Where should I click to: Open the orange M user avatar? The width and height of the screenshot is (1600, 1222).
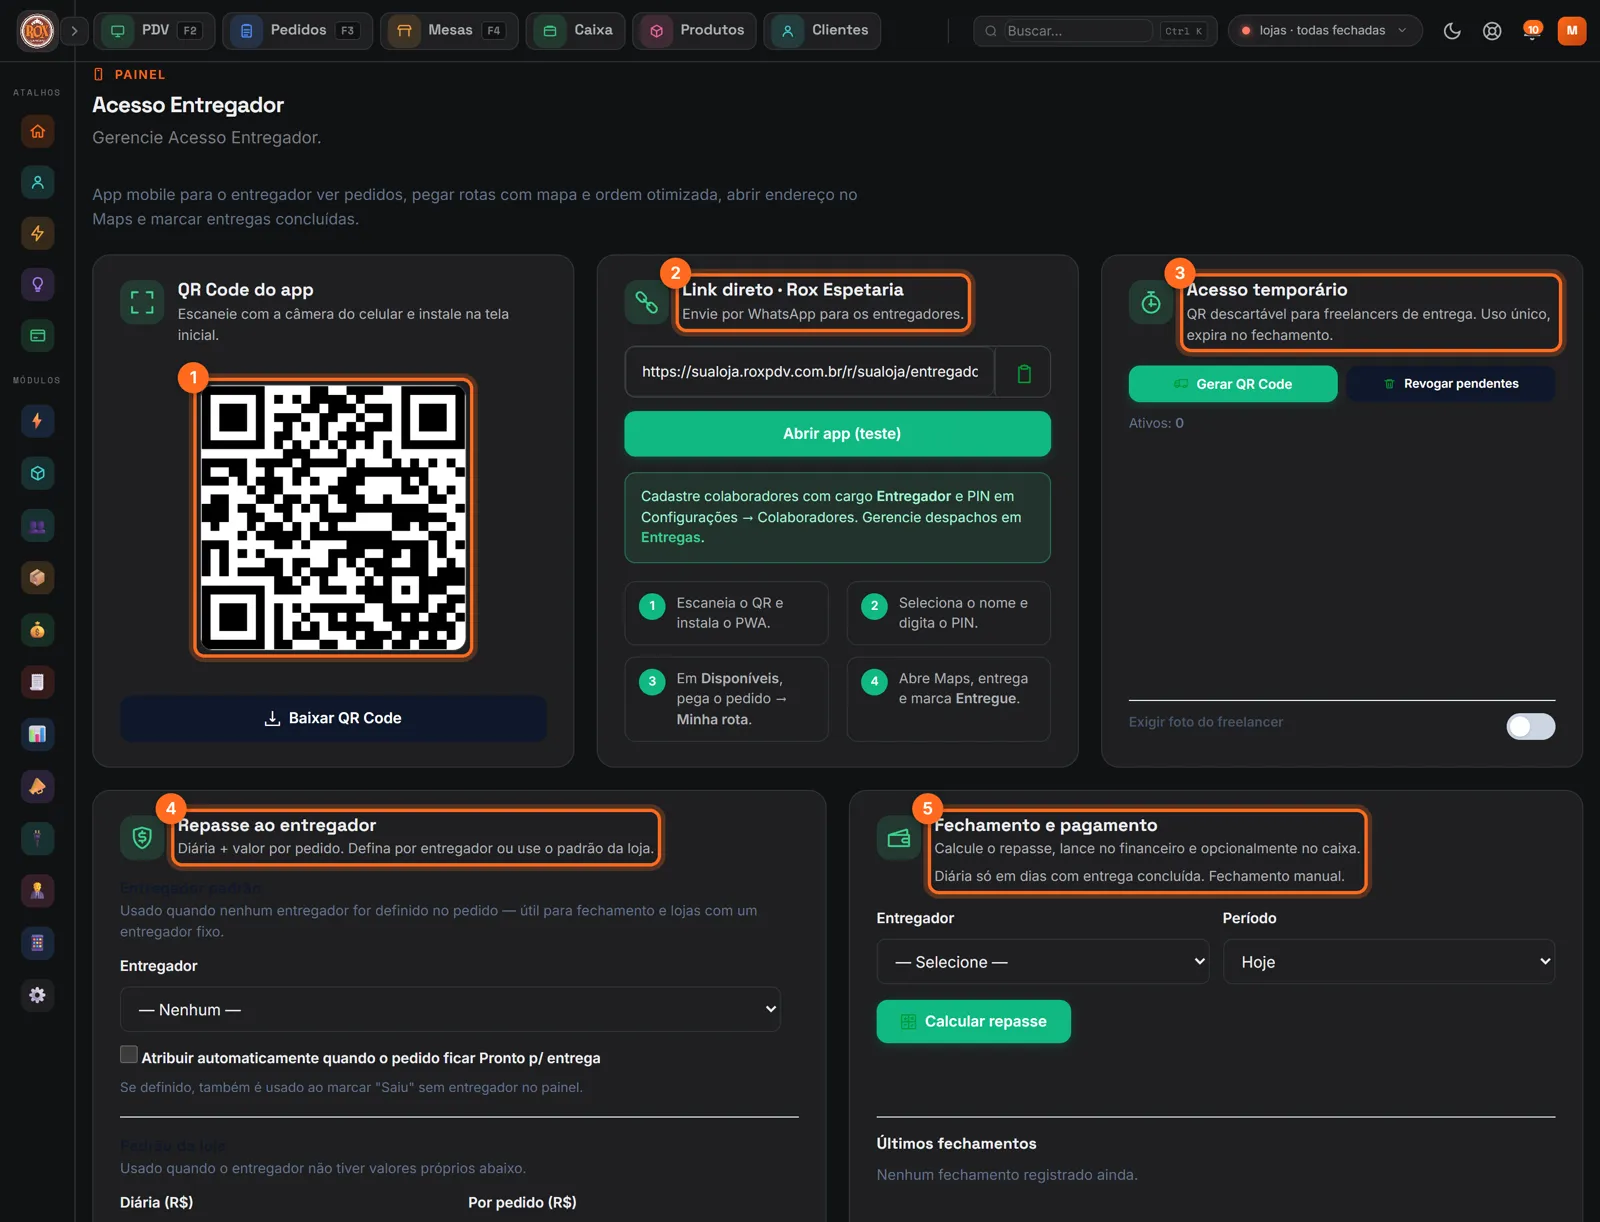(1572, 31)
